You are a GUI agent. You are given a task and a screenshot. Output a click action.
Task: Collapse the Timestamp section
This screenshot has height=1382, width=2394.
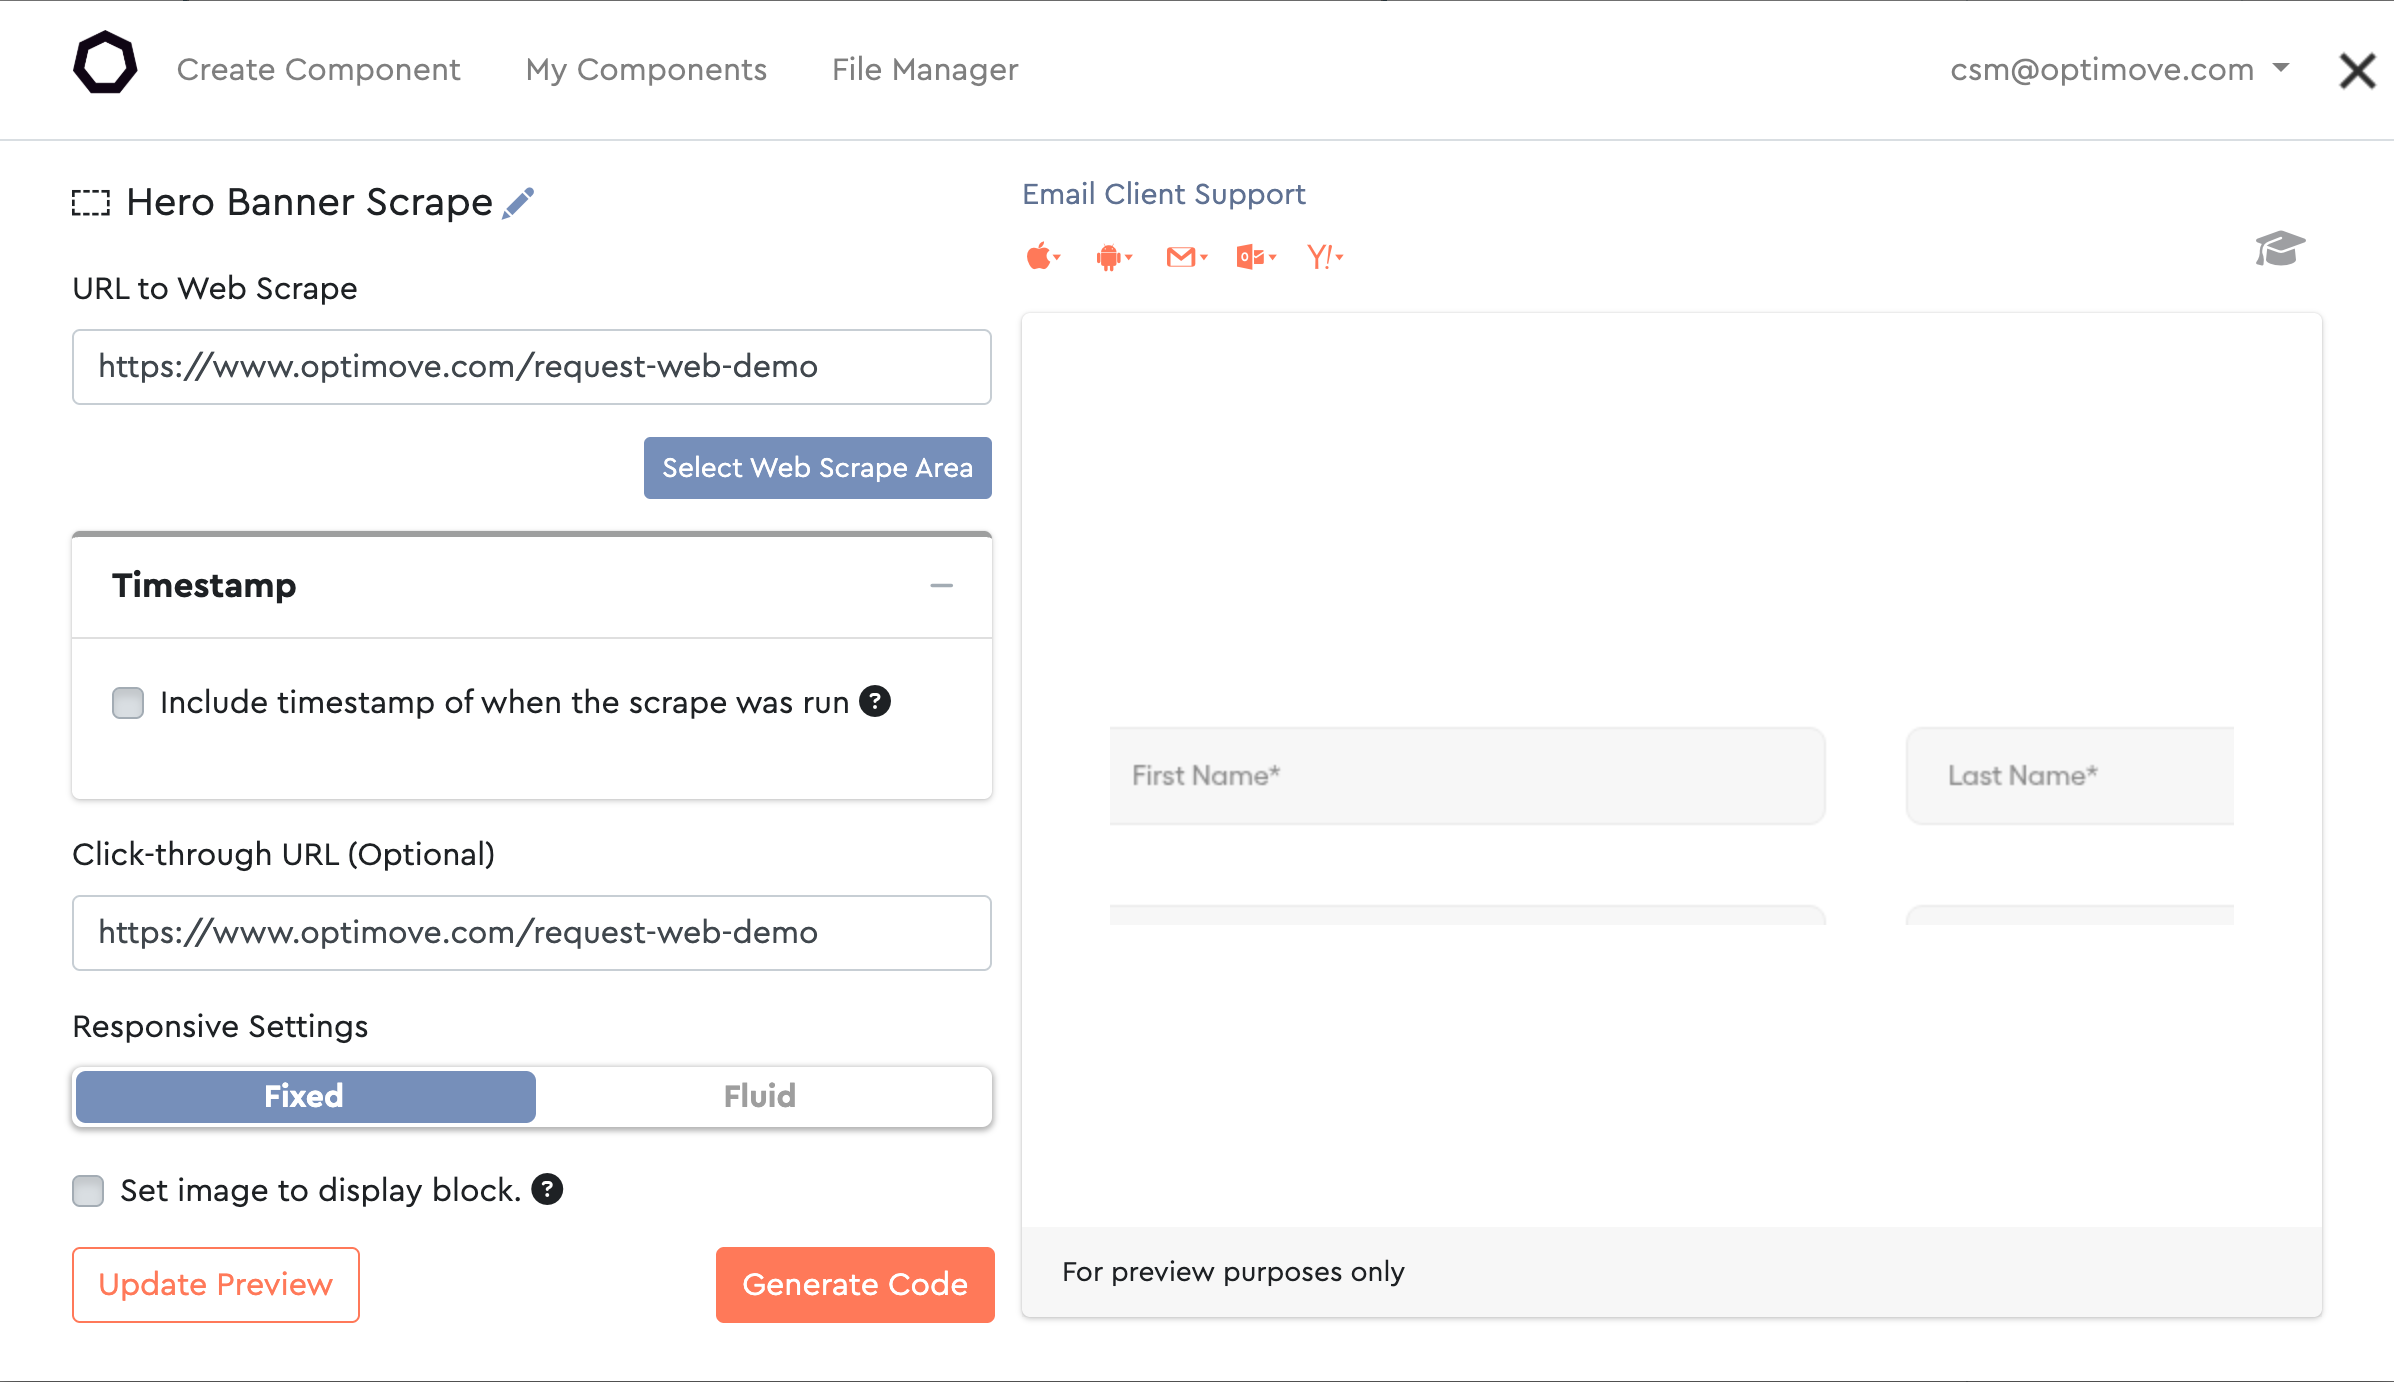941,585
